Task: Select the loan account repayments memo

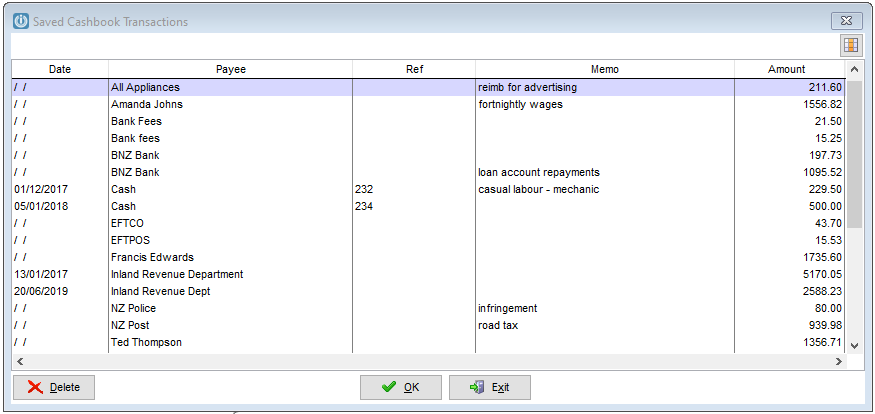Action: [x=539, y=172]
